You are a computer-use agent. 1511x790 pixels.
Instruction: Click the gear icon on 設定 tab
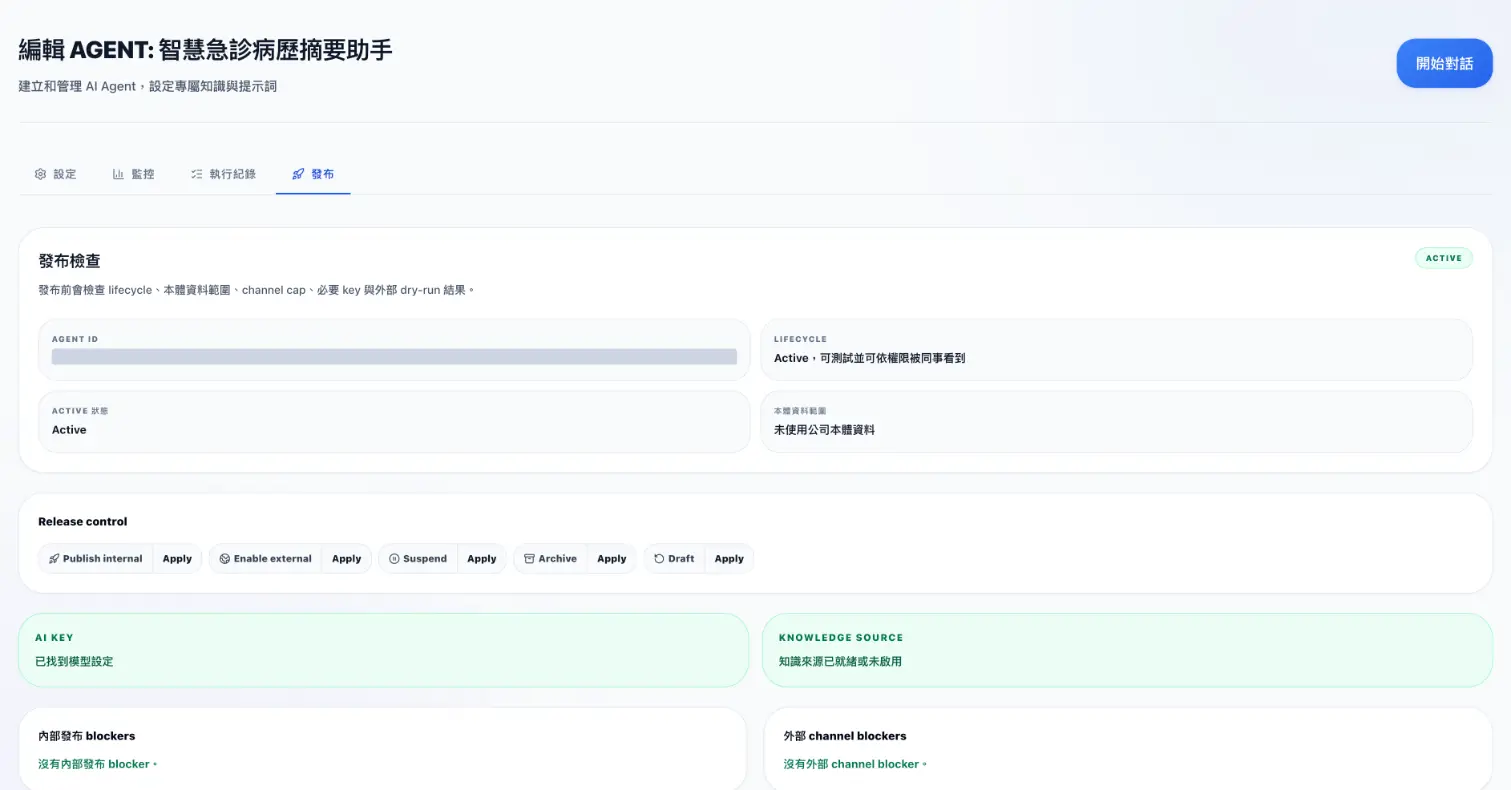(40, 174)
